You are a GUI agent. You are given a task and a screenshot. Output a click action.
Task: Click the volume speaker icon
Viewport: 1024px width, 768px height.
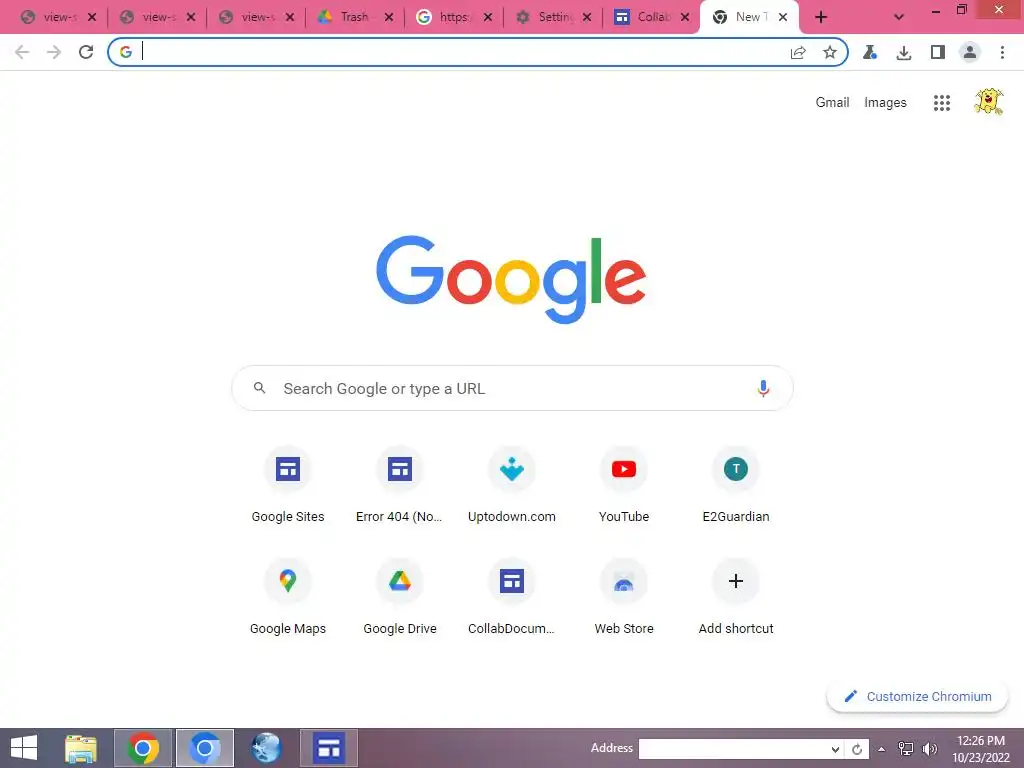[x=929, y=749]
